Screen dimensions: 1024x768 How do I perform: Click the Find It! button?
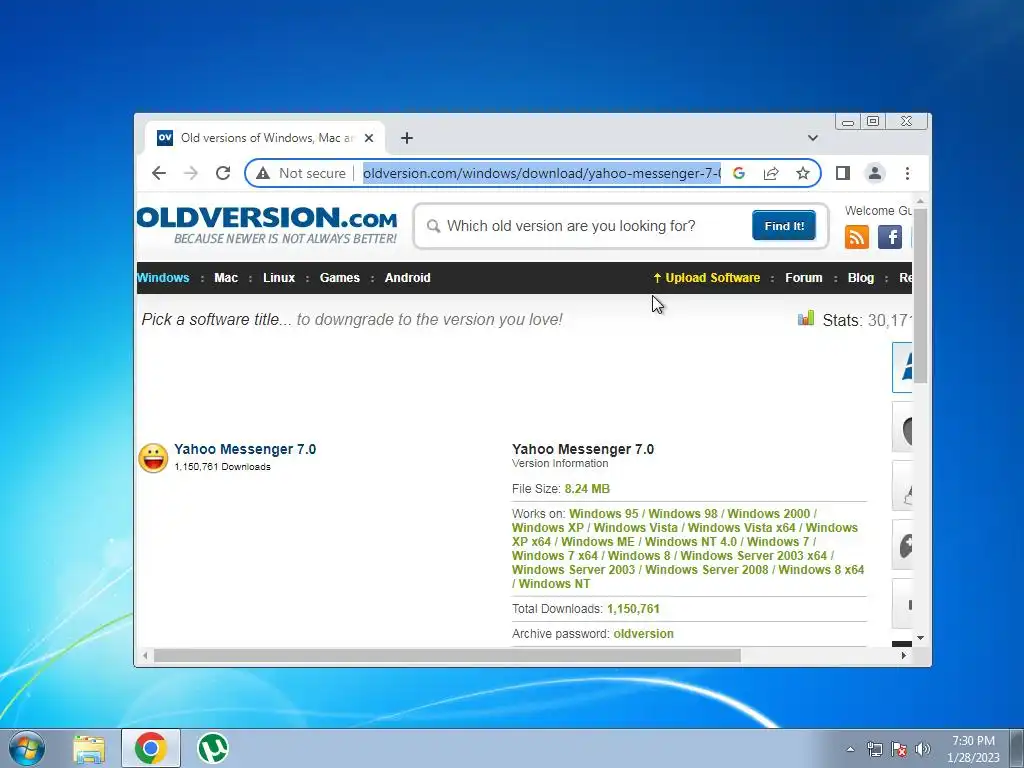(784, 226)
